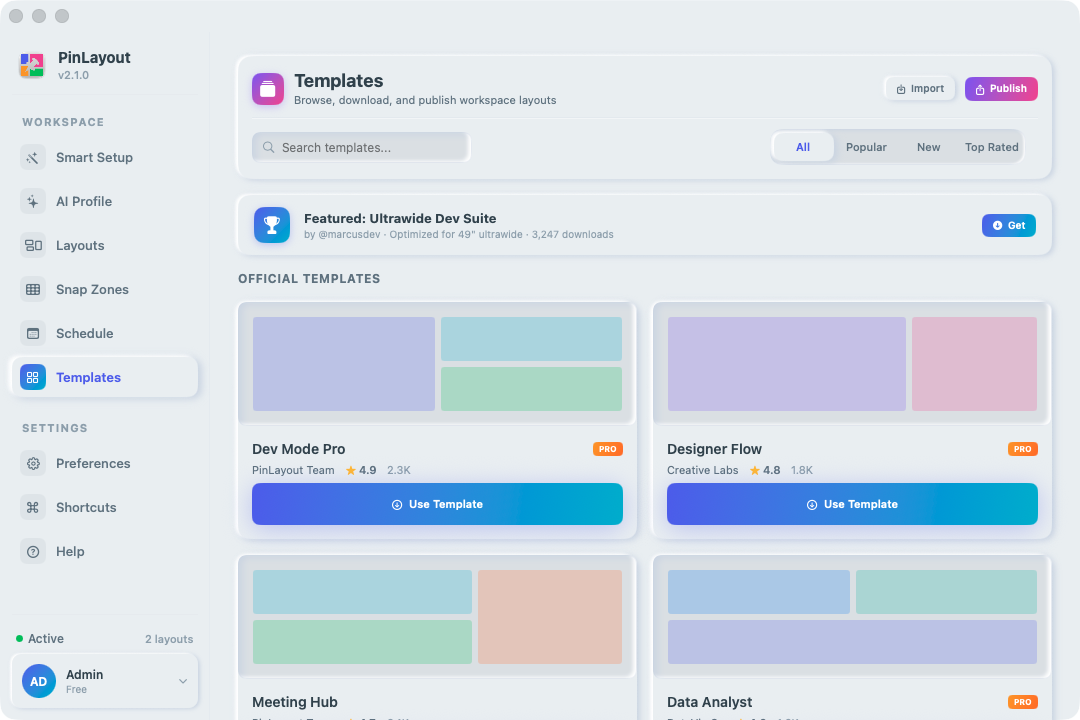Screen dimensions: 1080x720
Task: Click the 2 layouts count
Action: point(169,639)
